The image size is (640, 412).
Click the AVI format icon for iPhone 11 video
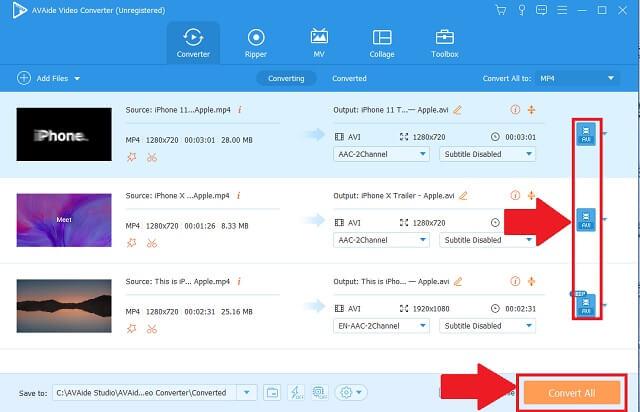point(586,134)
